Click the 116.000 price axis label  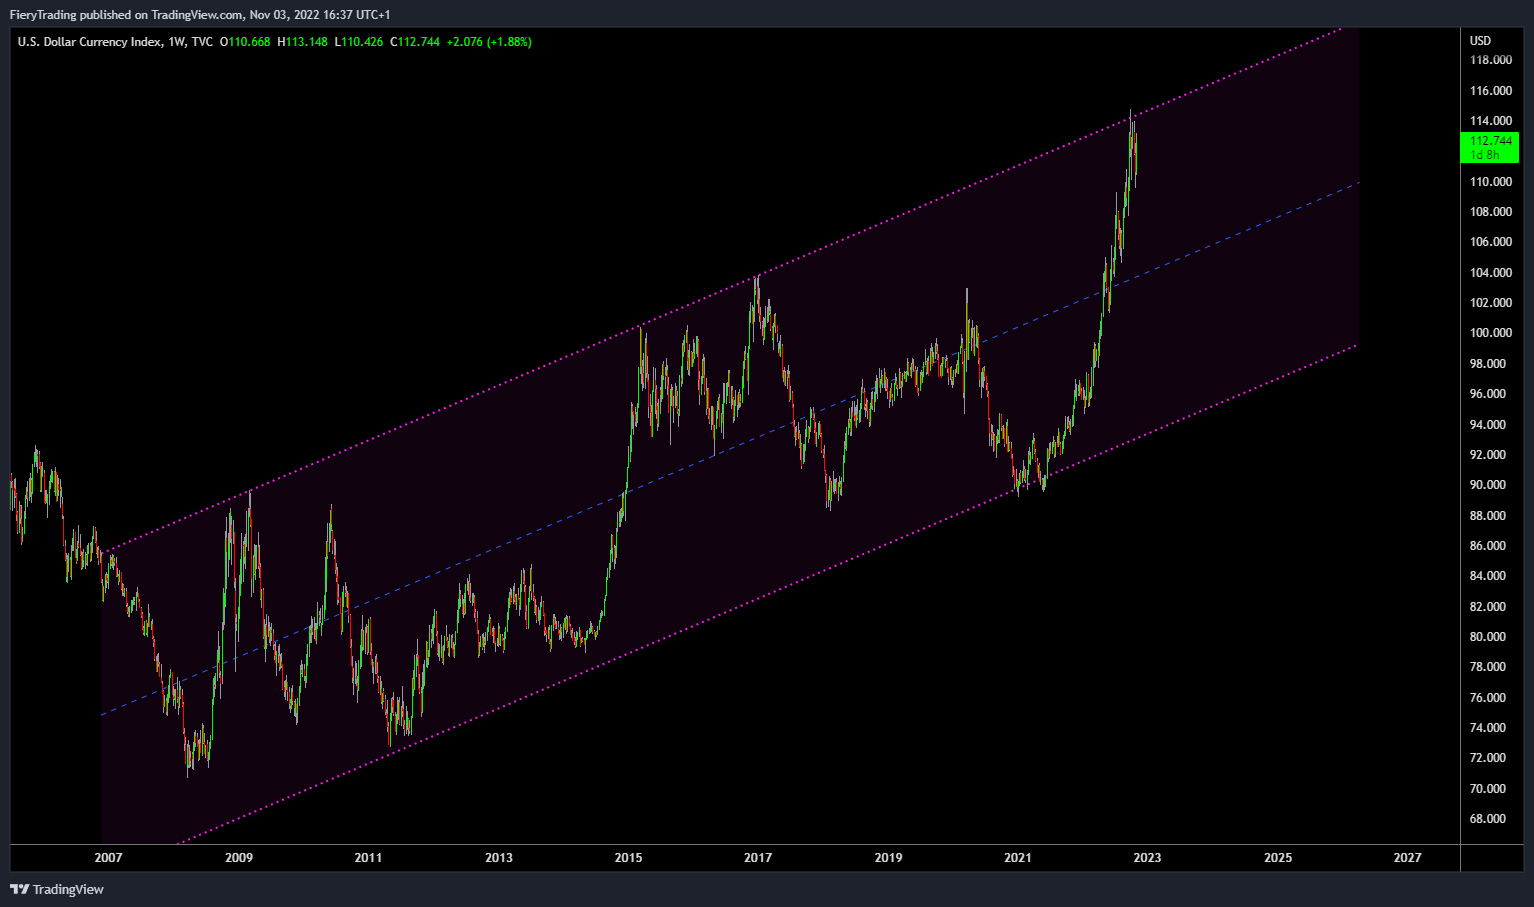pos(1490,91)
